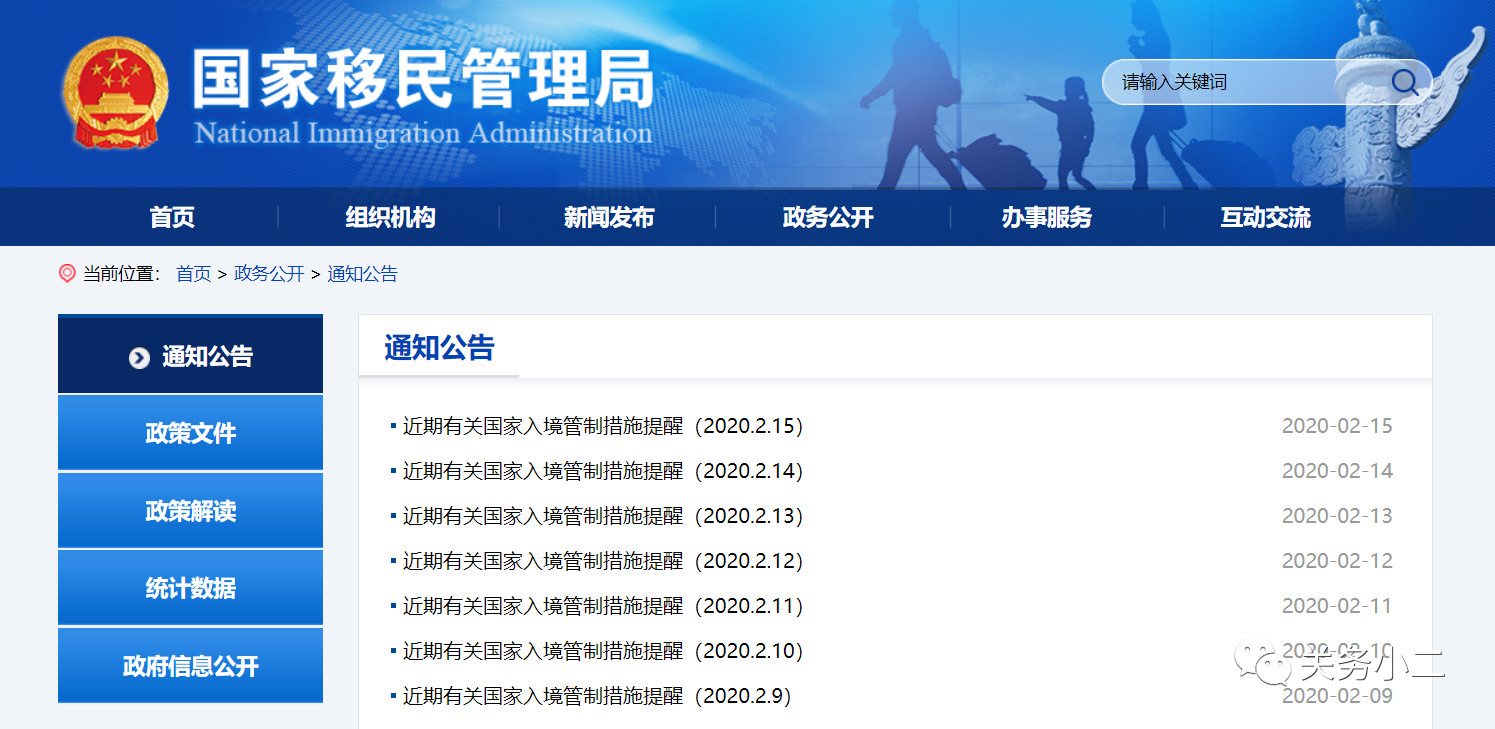Click the national emblem logo
Viewport: 1495px width, 729px height.
click(116, 93)
